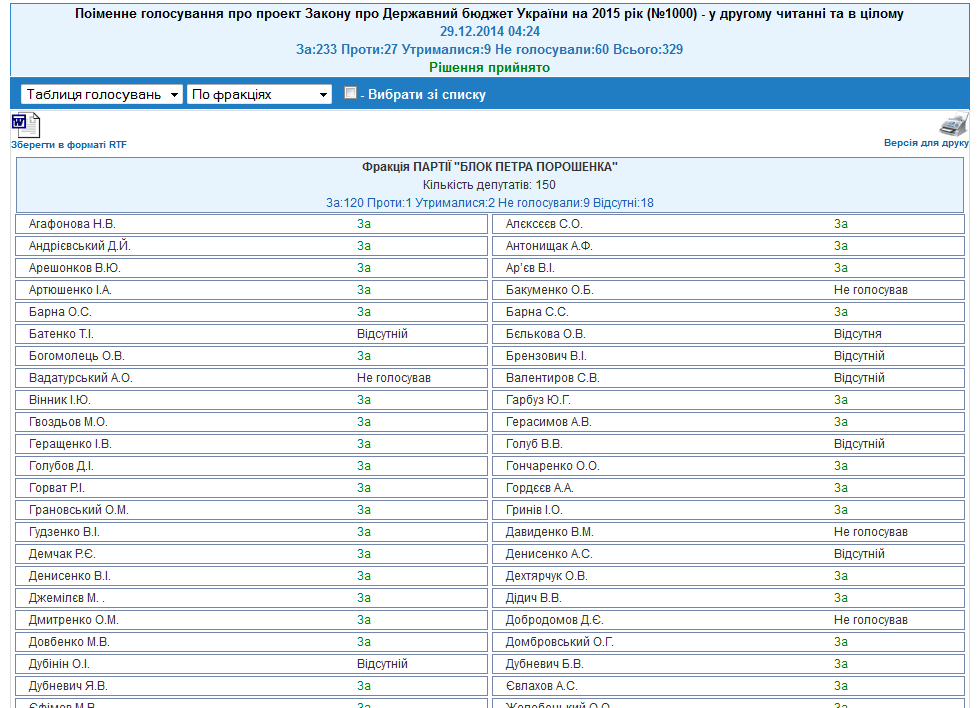Select deputy Домбровський О.Г. entry
This screenshot has width=978, height=708.
pyautogui.click(x=559, y=642)
